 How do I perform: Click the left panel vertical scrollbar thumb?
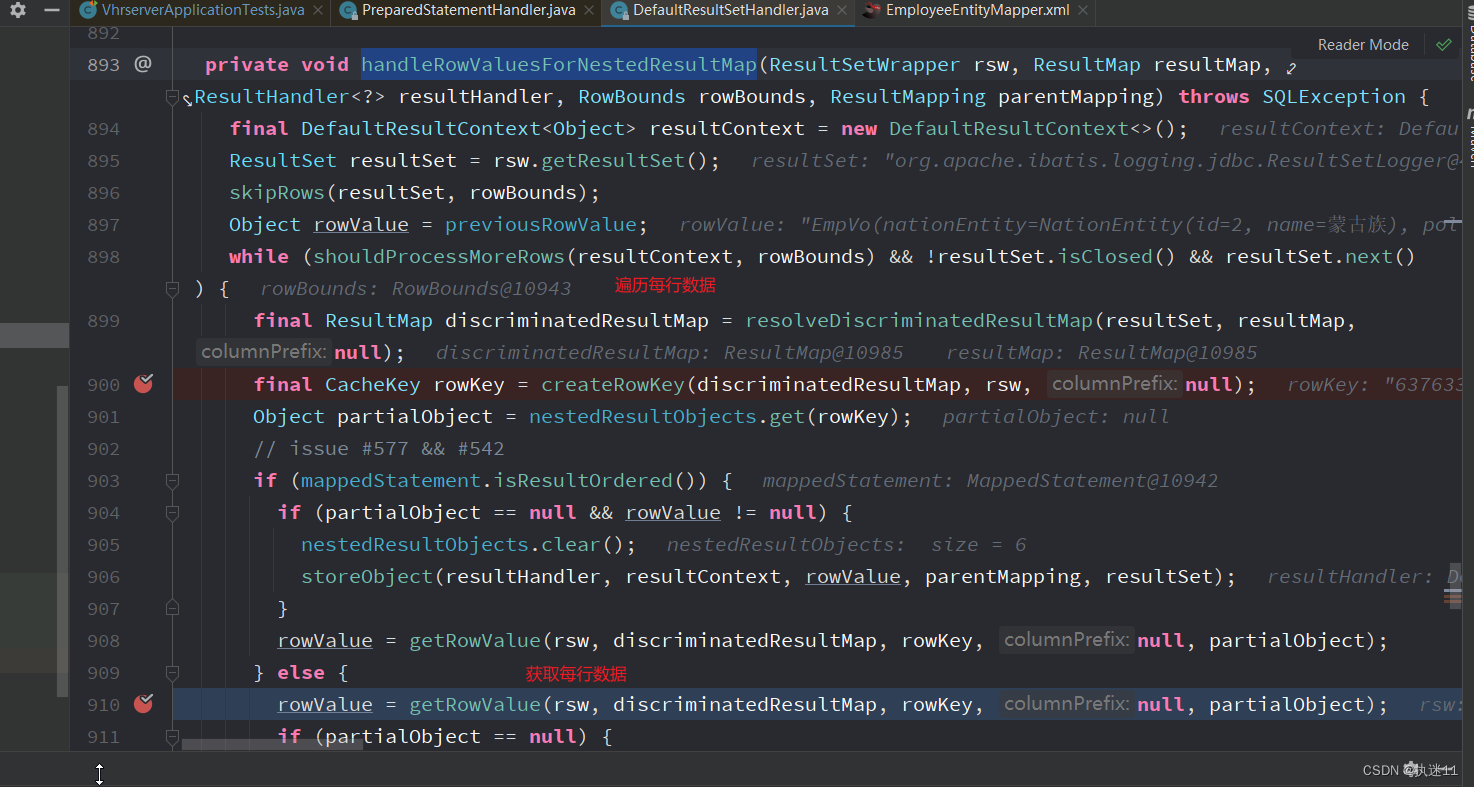coord(64,540)
